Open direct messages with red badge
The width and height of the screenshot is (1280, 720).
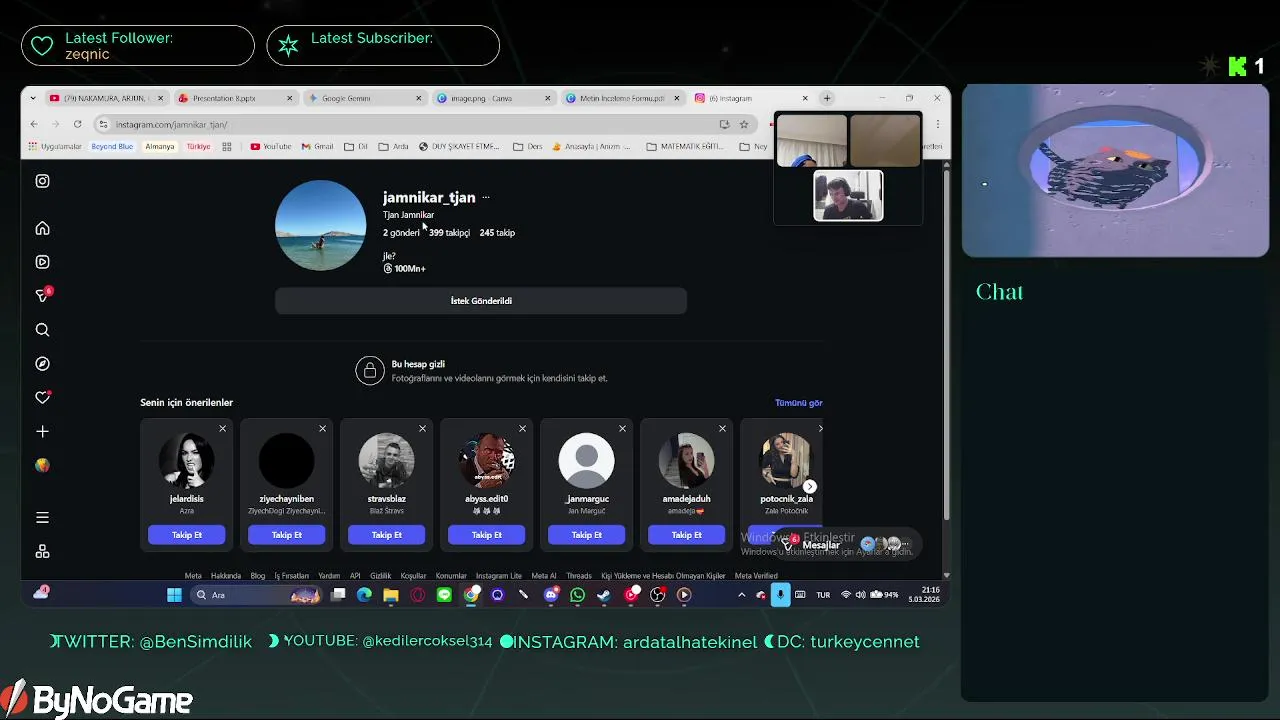(42, 296)
